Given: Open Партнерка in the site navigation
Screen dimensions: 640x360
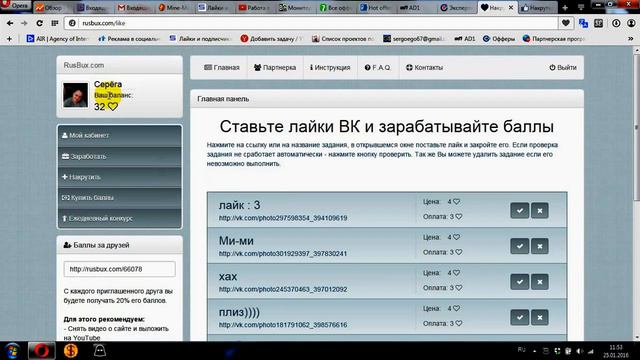Looking at the screenshot, I should [x=275, y=68].
